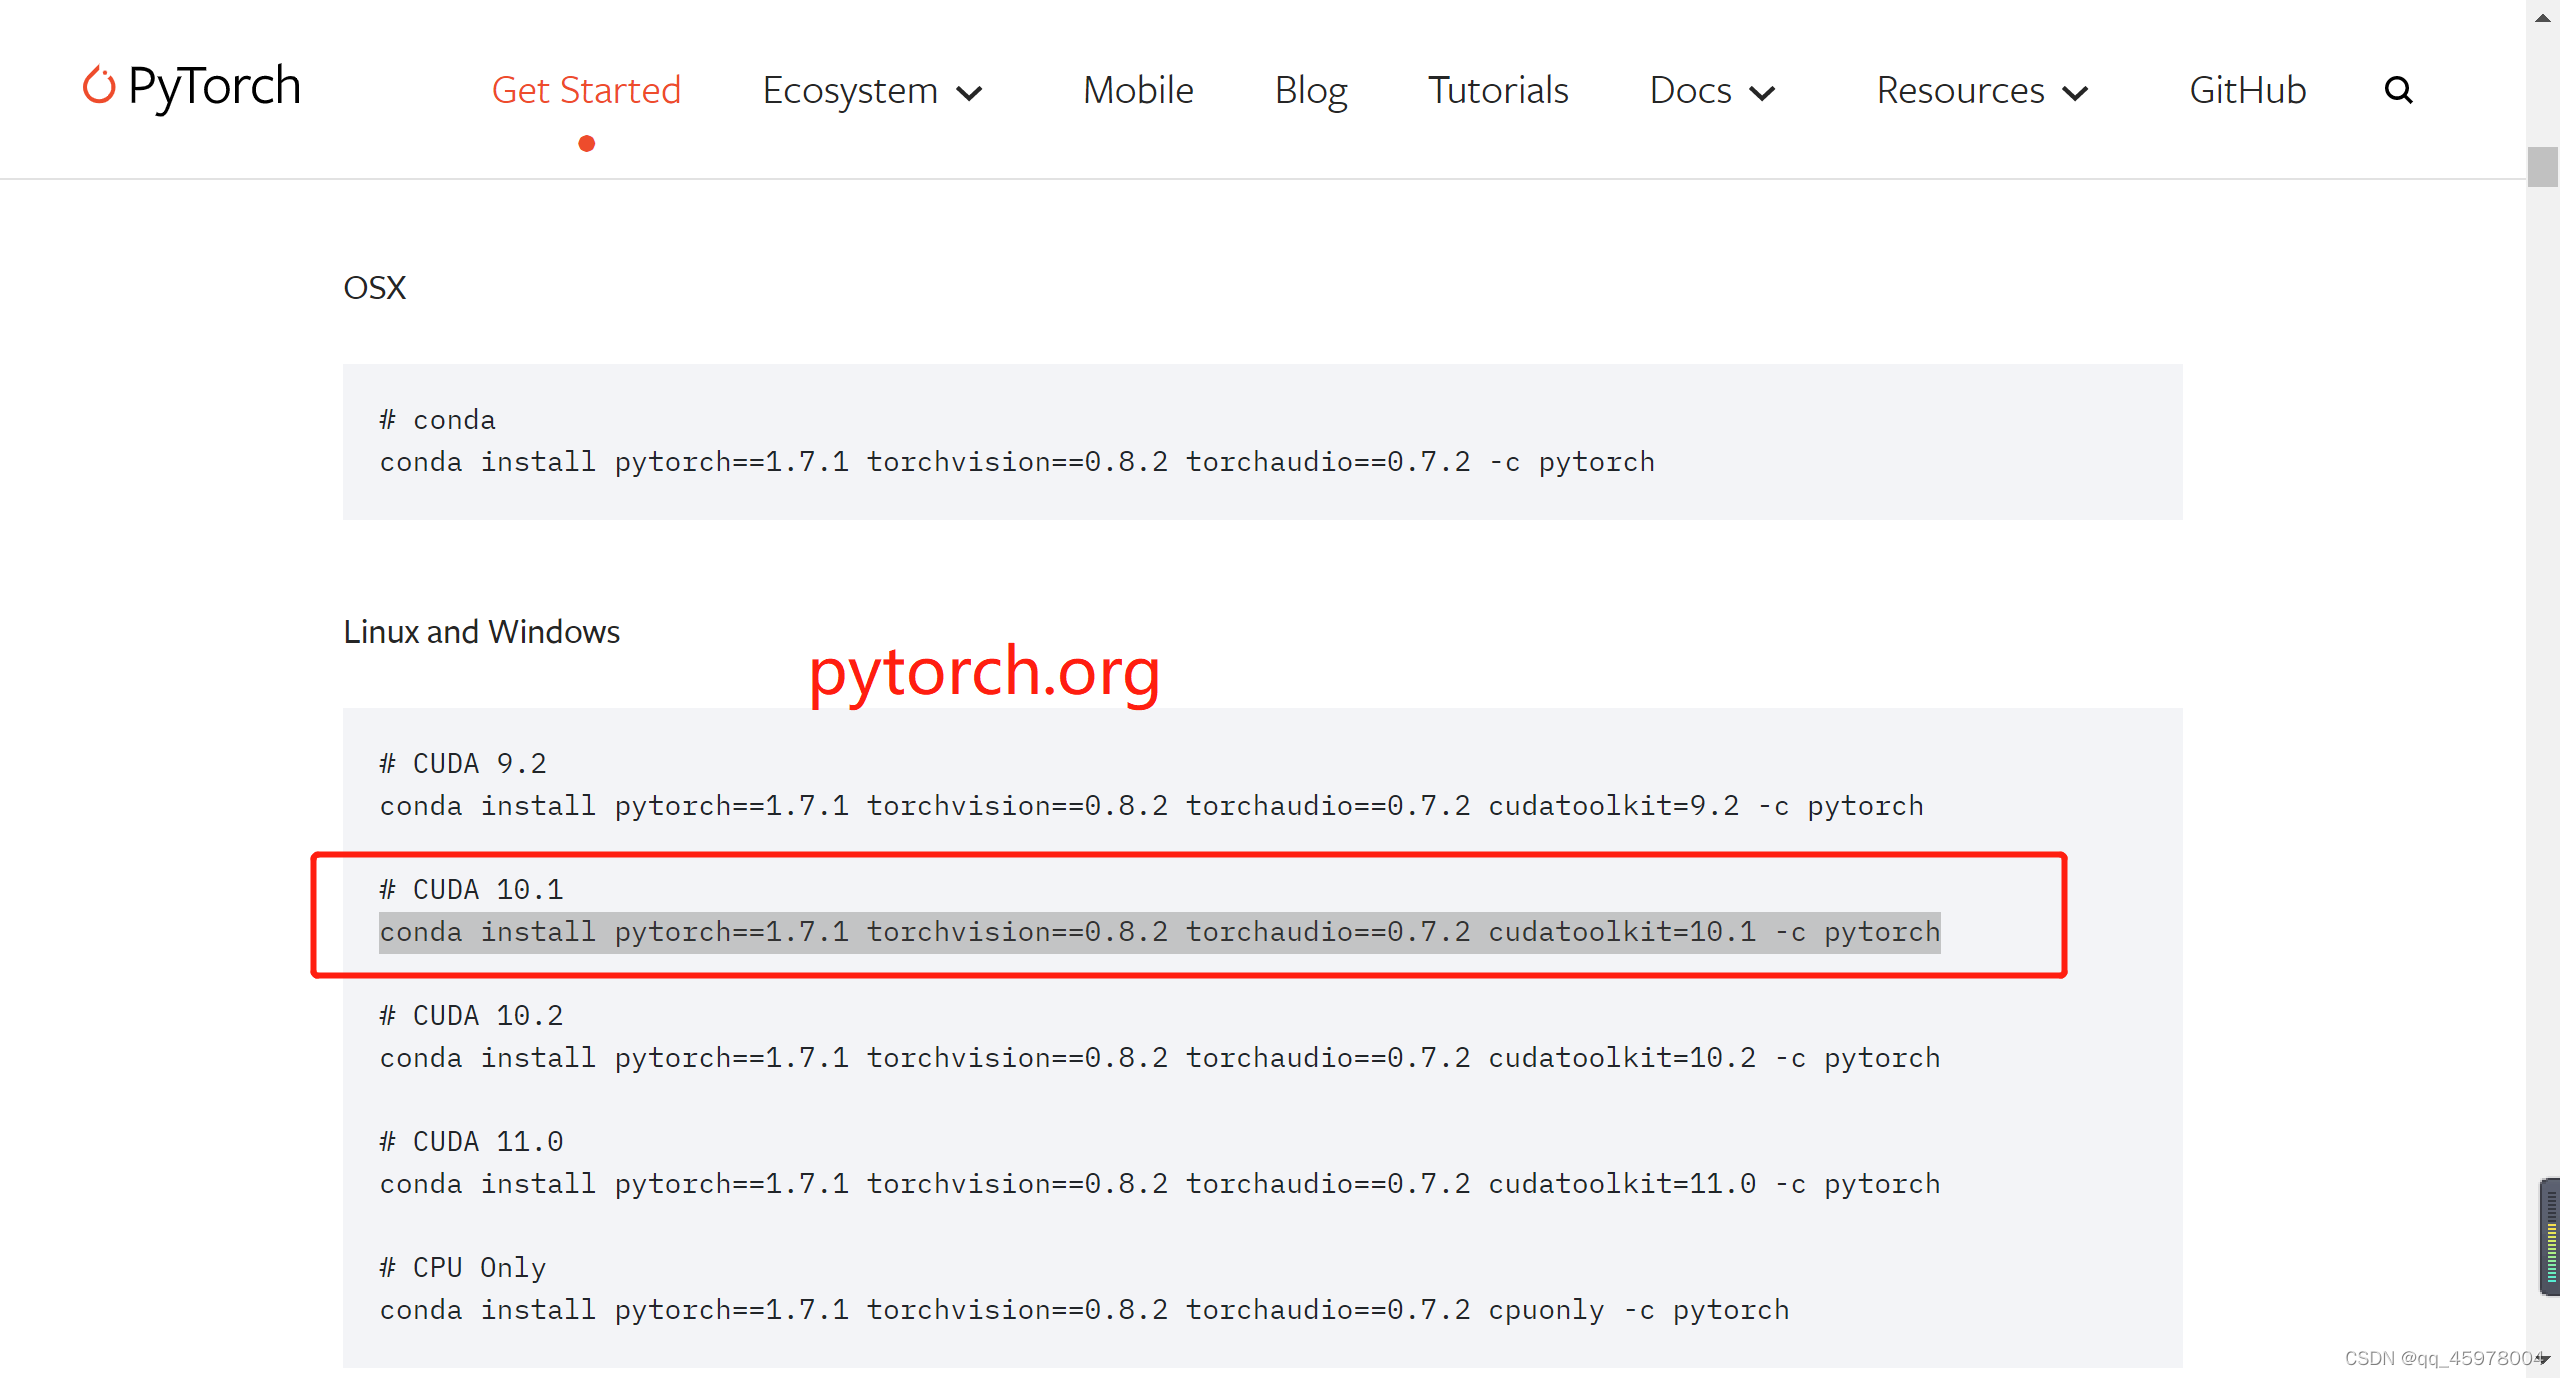2560x1378 pixels.
Task: Click the scrollbar up arrow
Action: 2542,16
